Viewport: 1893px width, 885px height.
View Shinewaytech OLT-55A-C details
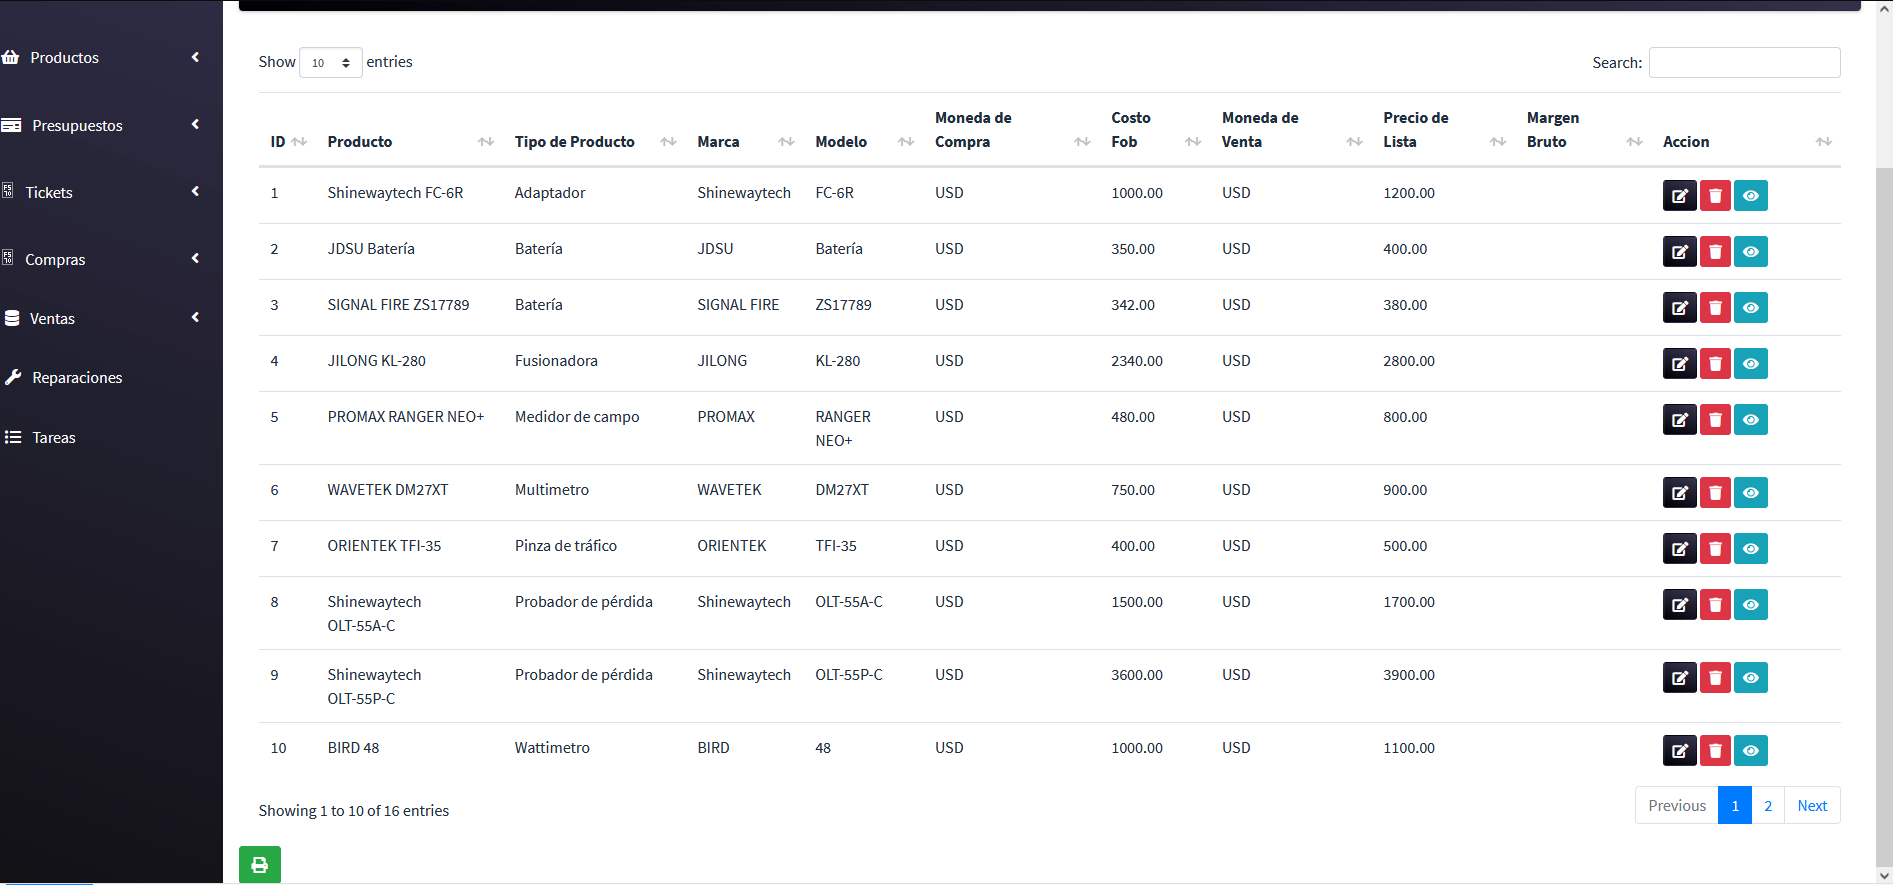(1751, 605)
